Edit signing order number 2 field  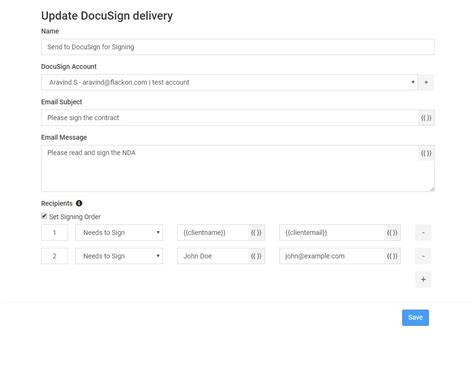[54, 256]
